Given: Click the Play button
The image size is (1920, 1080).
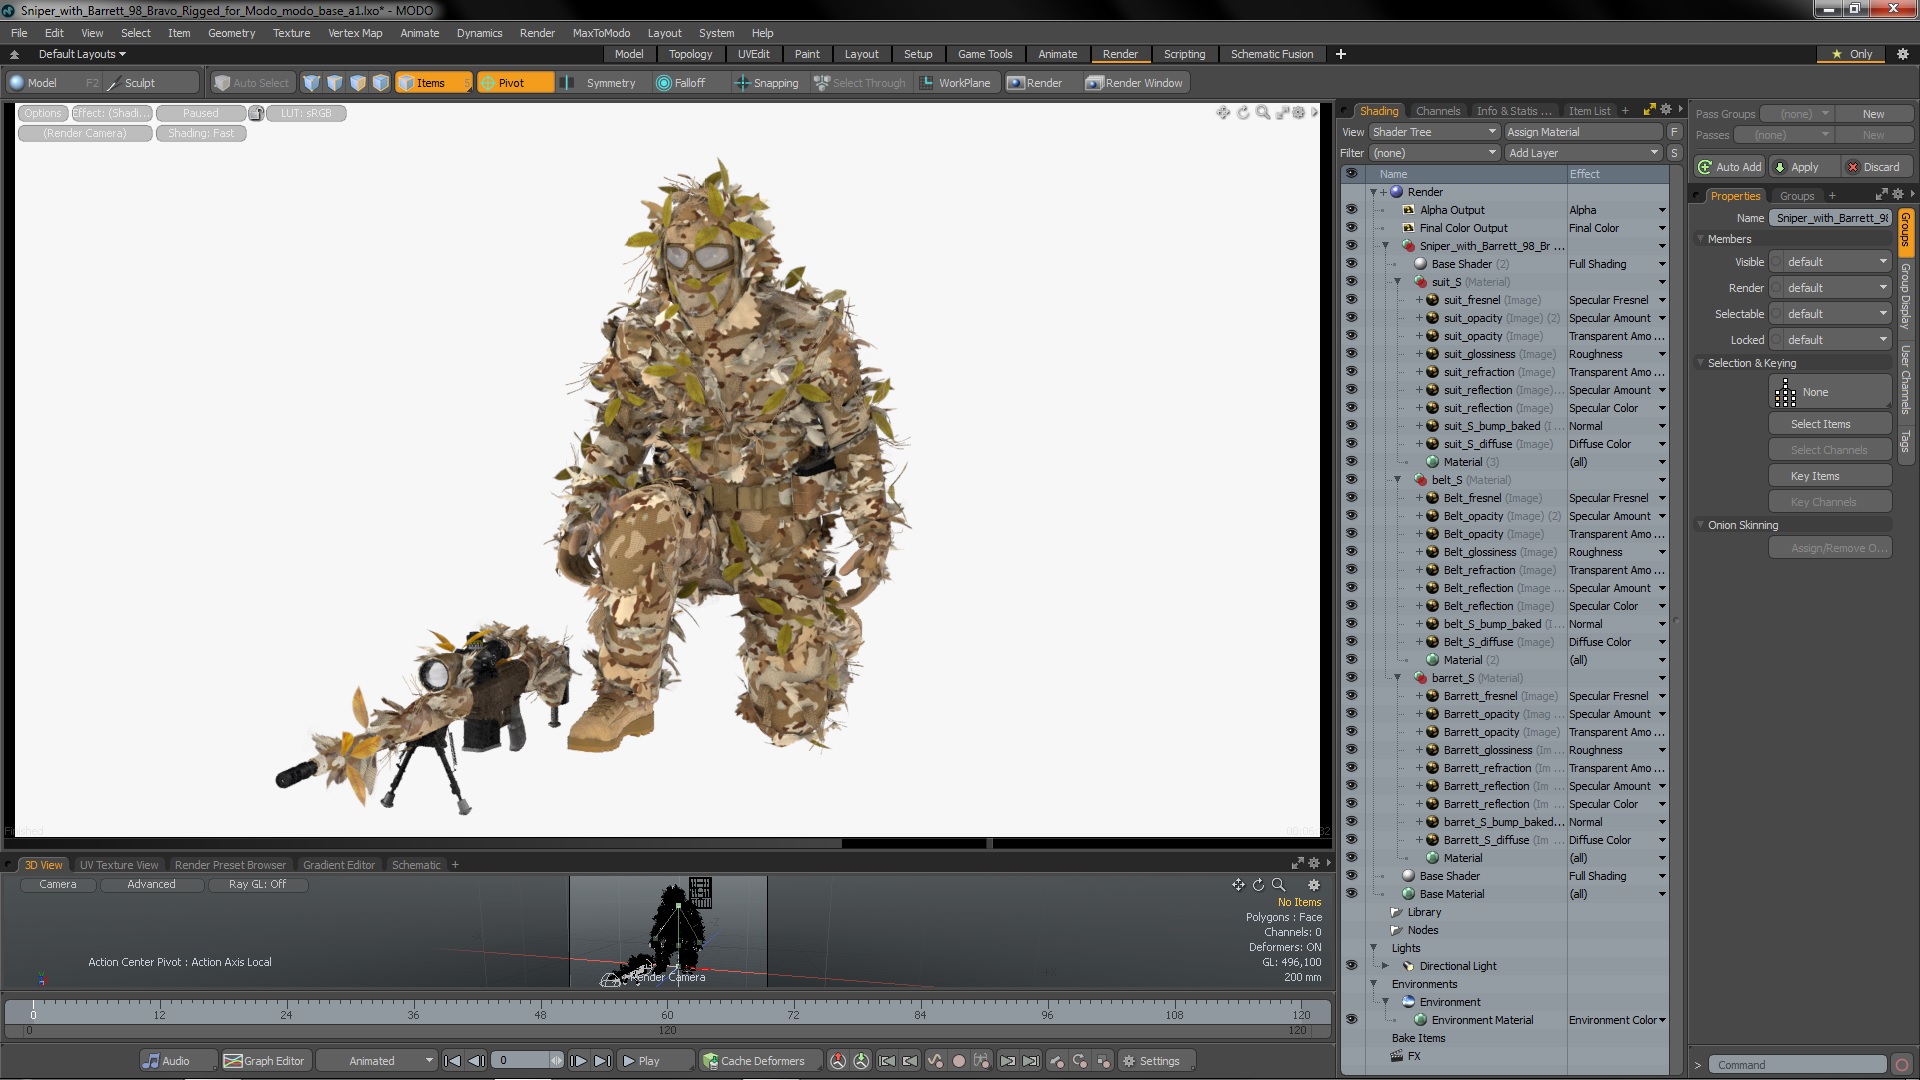Looking at the screenshot, I should pos(655,1061).
